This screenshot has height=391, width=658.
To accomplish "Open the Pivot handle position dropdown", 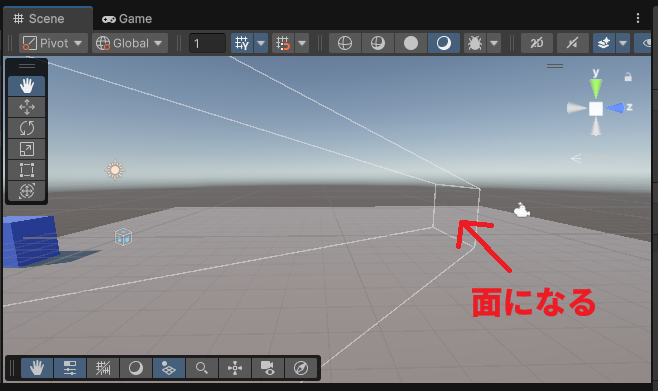I will (x=53, y=43).
